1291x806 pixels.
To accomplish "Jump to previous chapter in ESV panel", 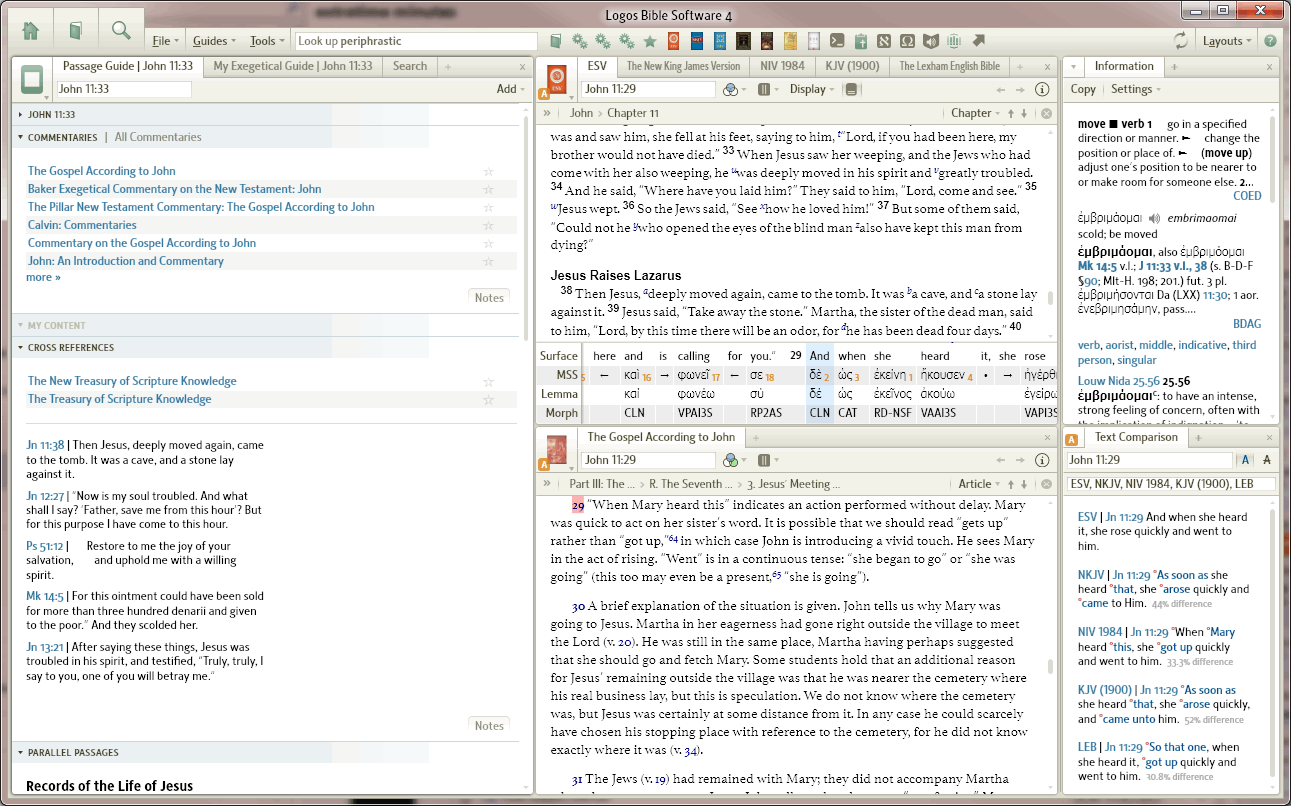I will [x=1011, y=113].
